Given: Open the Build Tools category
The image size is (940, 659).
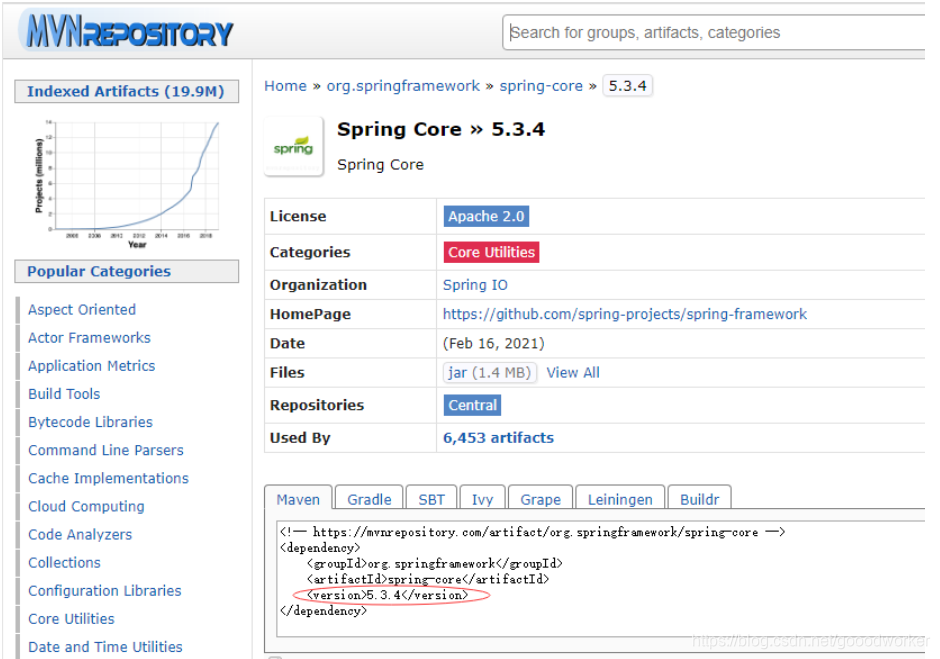Looking at the screenshot, I should tap(64, 394).
